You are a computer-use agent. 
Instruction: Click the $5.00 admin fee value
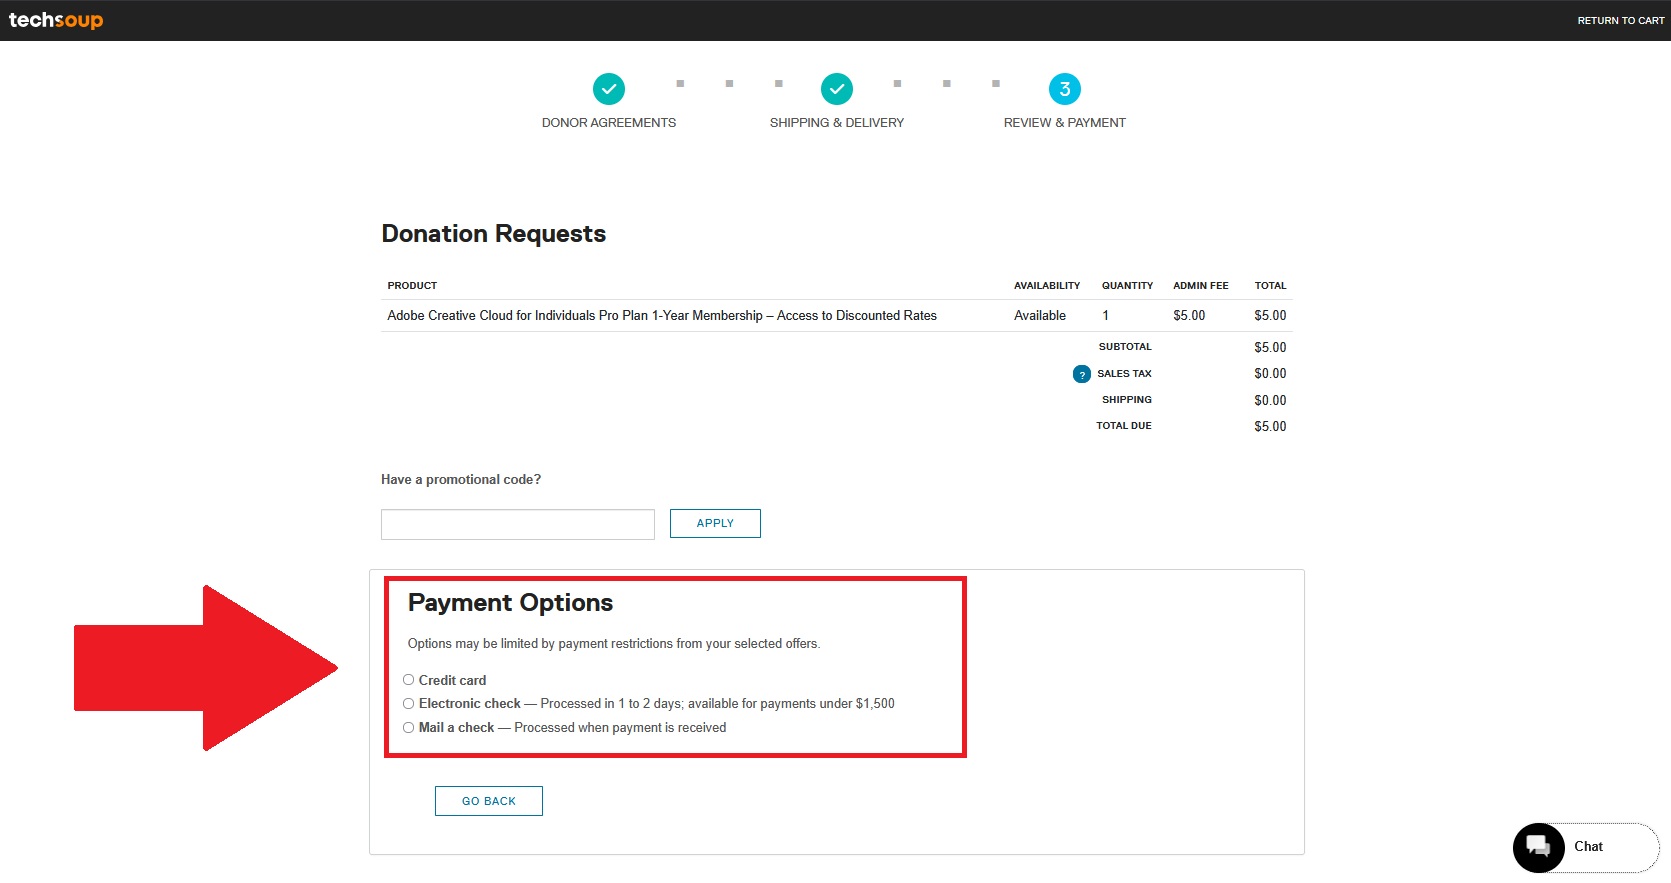(1189, 315)
